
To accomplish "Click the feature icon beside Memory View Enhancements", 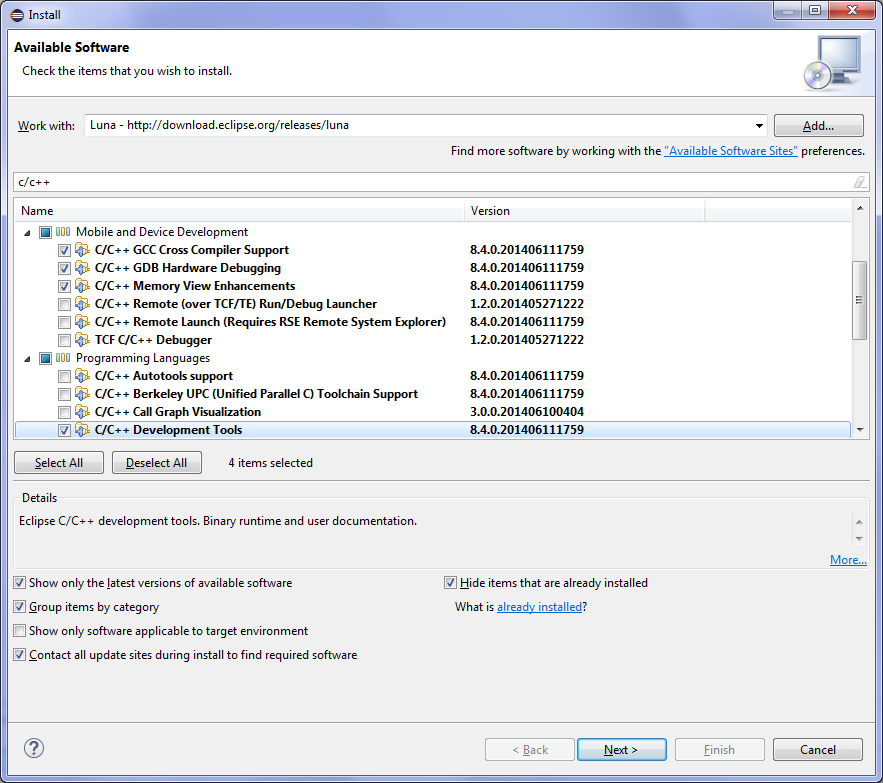I will coord(82,286).
